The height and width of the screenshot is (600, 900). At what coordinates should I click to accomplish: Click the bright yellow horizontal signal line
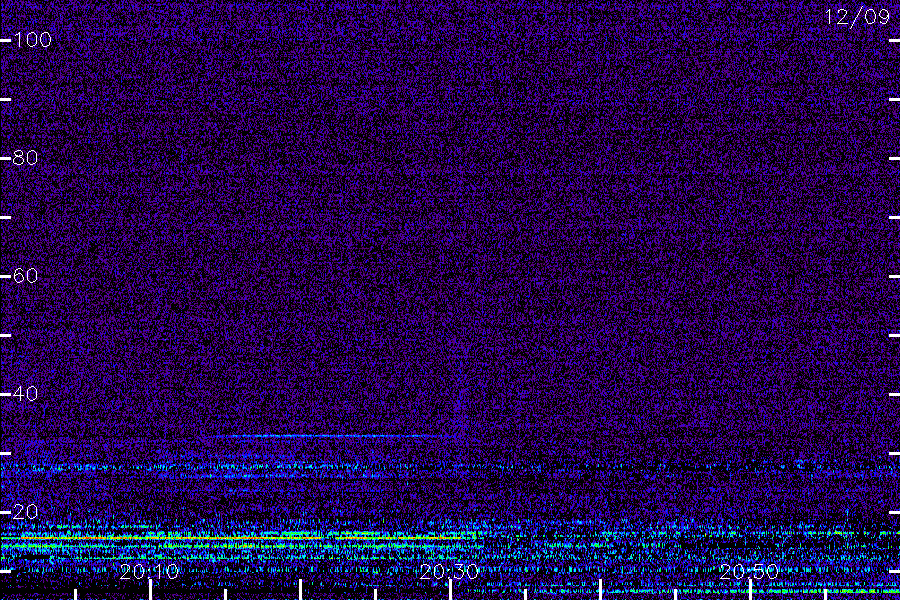[241, 538]
